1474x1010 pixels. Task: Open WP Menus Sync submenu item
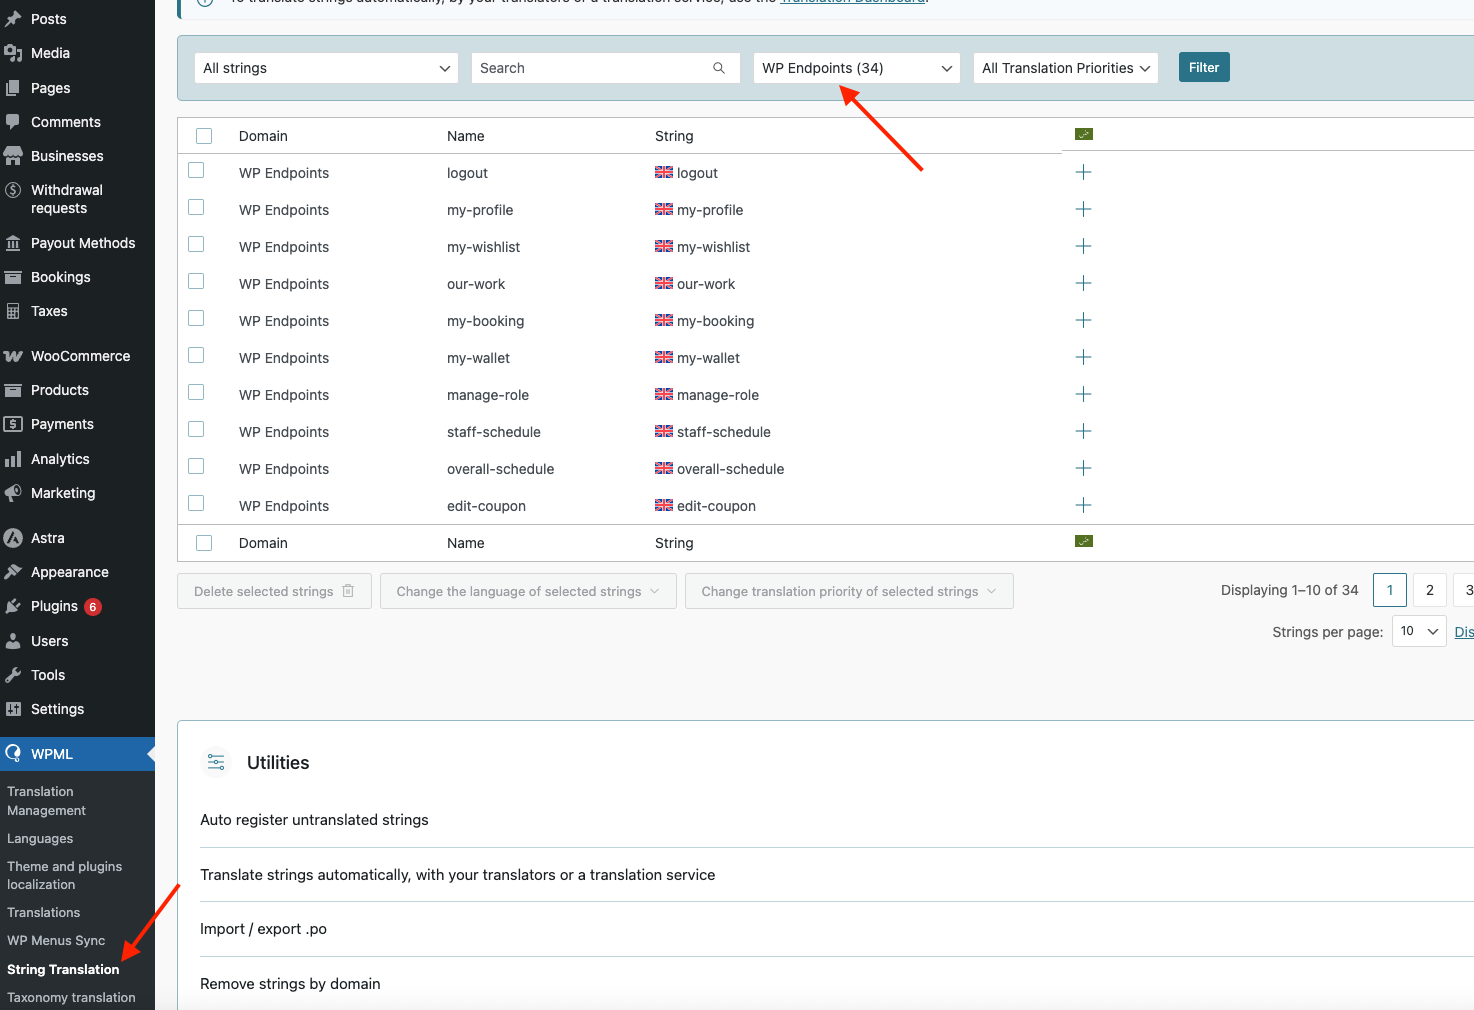pyautogui.click(x=56, y=941)
